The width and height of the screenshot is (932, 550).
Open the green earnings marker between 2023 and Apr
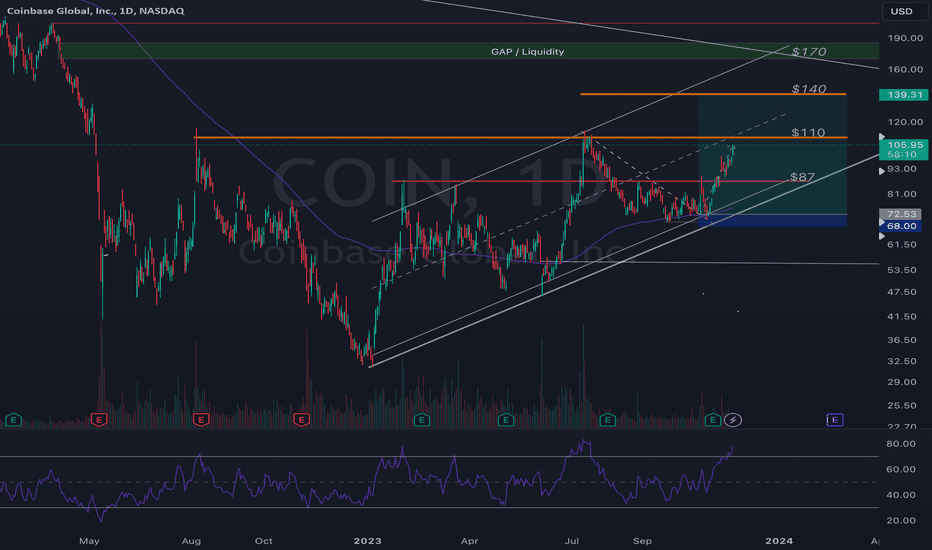[421, 420]
